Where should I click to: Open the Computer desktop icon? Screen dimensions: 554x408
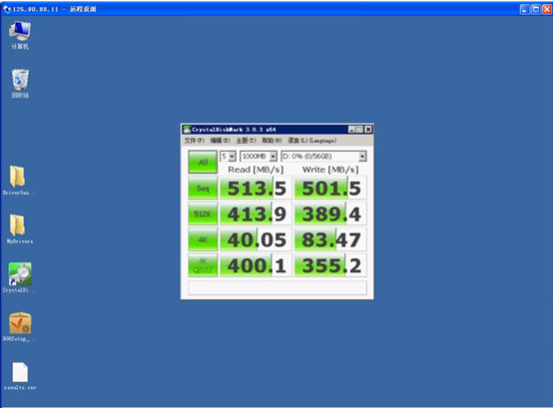[20, 35]
